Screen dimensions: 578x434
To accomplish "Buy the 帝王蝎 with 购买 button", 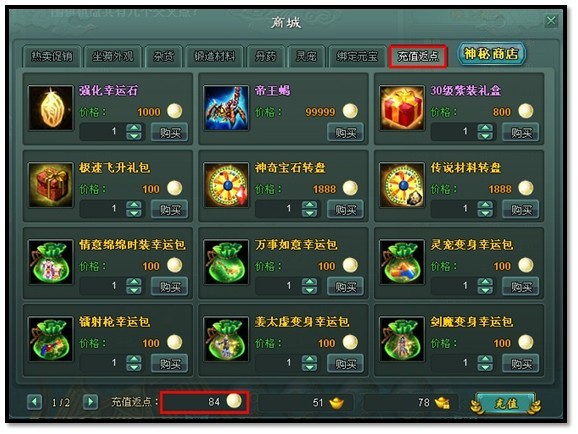I will pos(345,132).
